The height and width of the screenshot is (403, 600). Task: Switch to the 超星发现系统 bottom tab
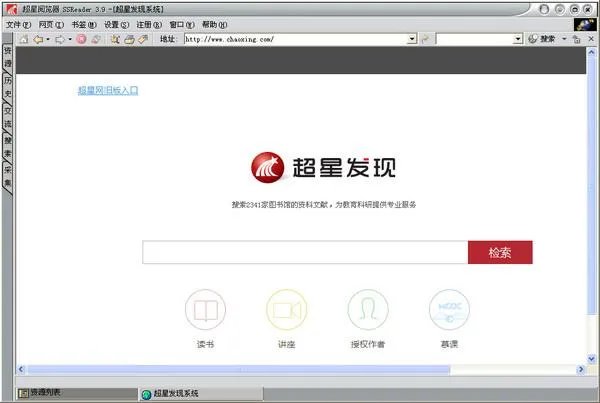[201, 393]
